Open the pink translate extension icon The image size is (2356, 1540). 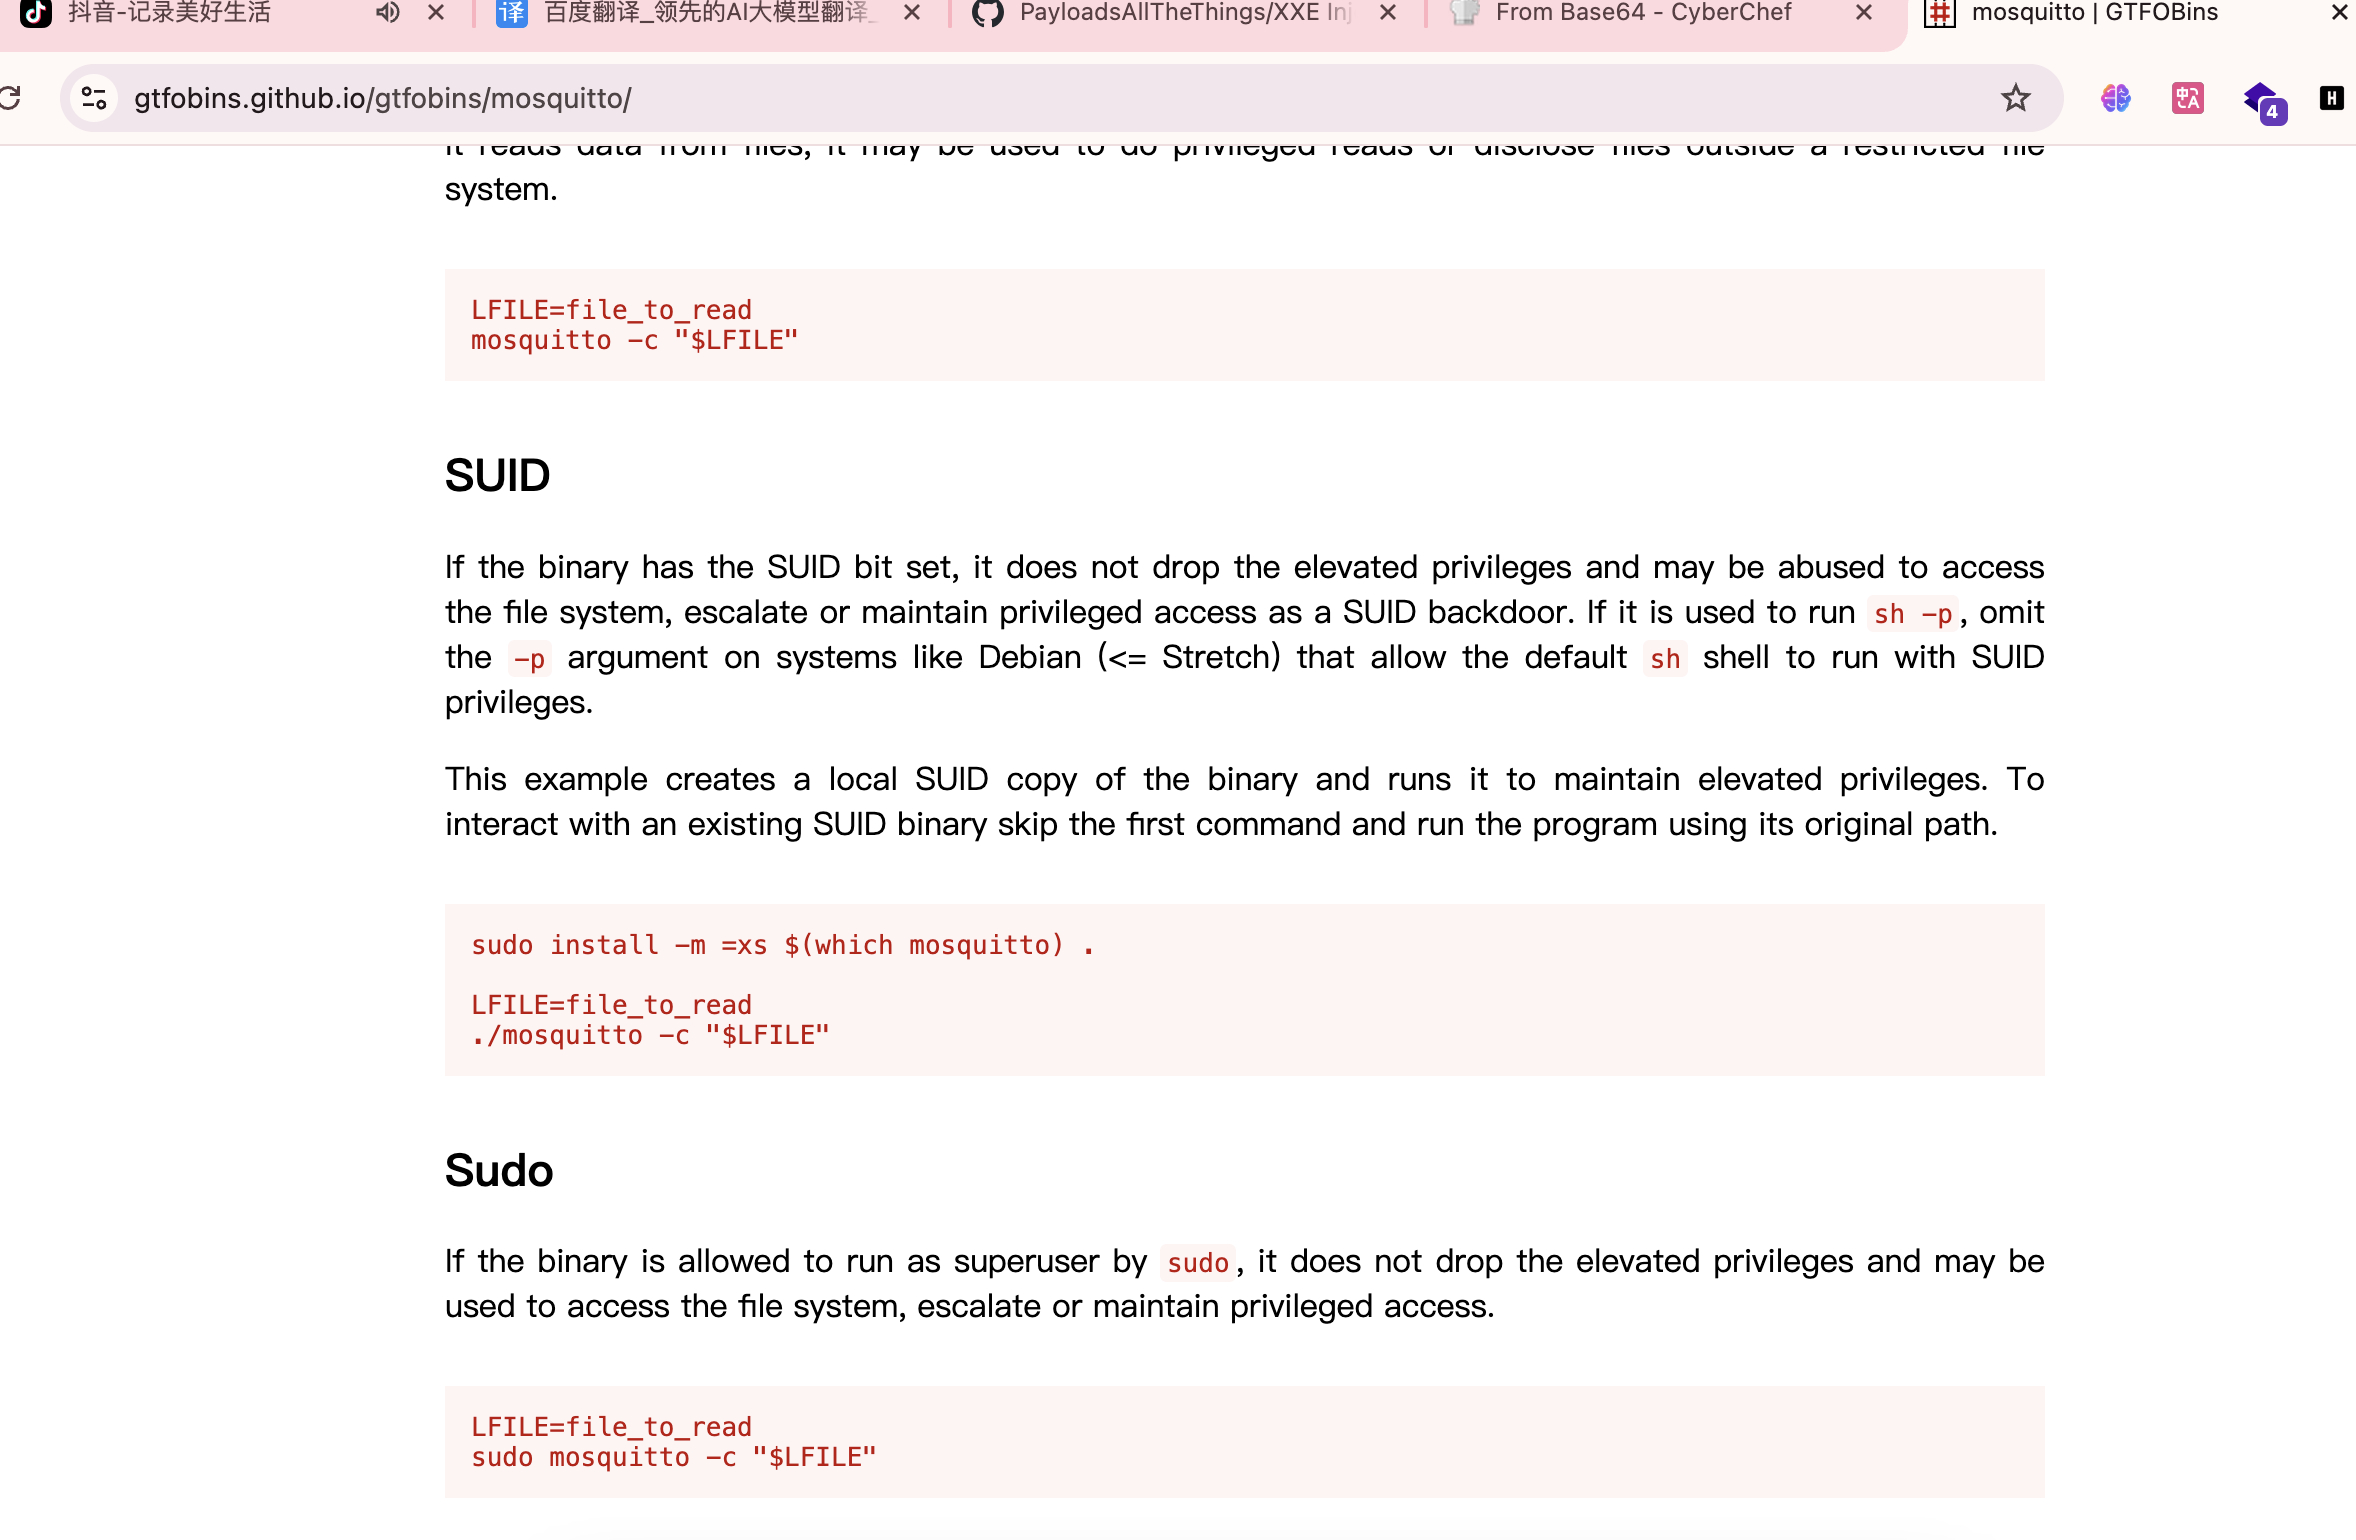click(2188, 98)
